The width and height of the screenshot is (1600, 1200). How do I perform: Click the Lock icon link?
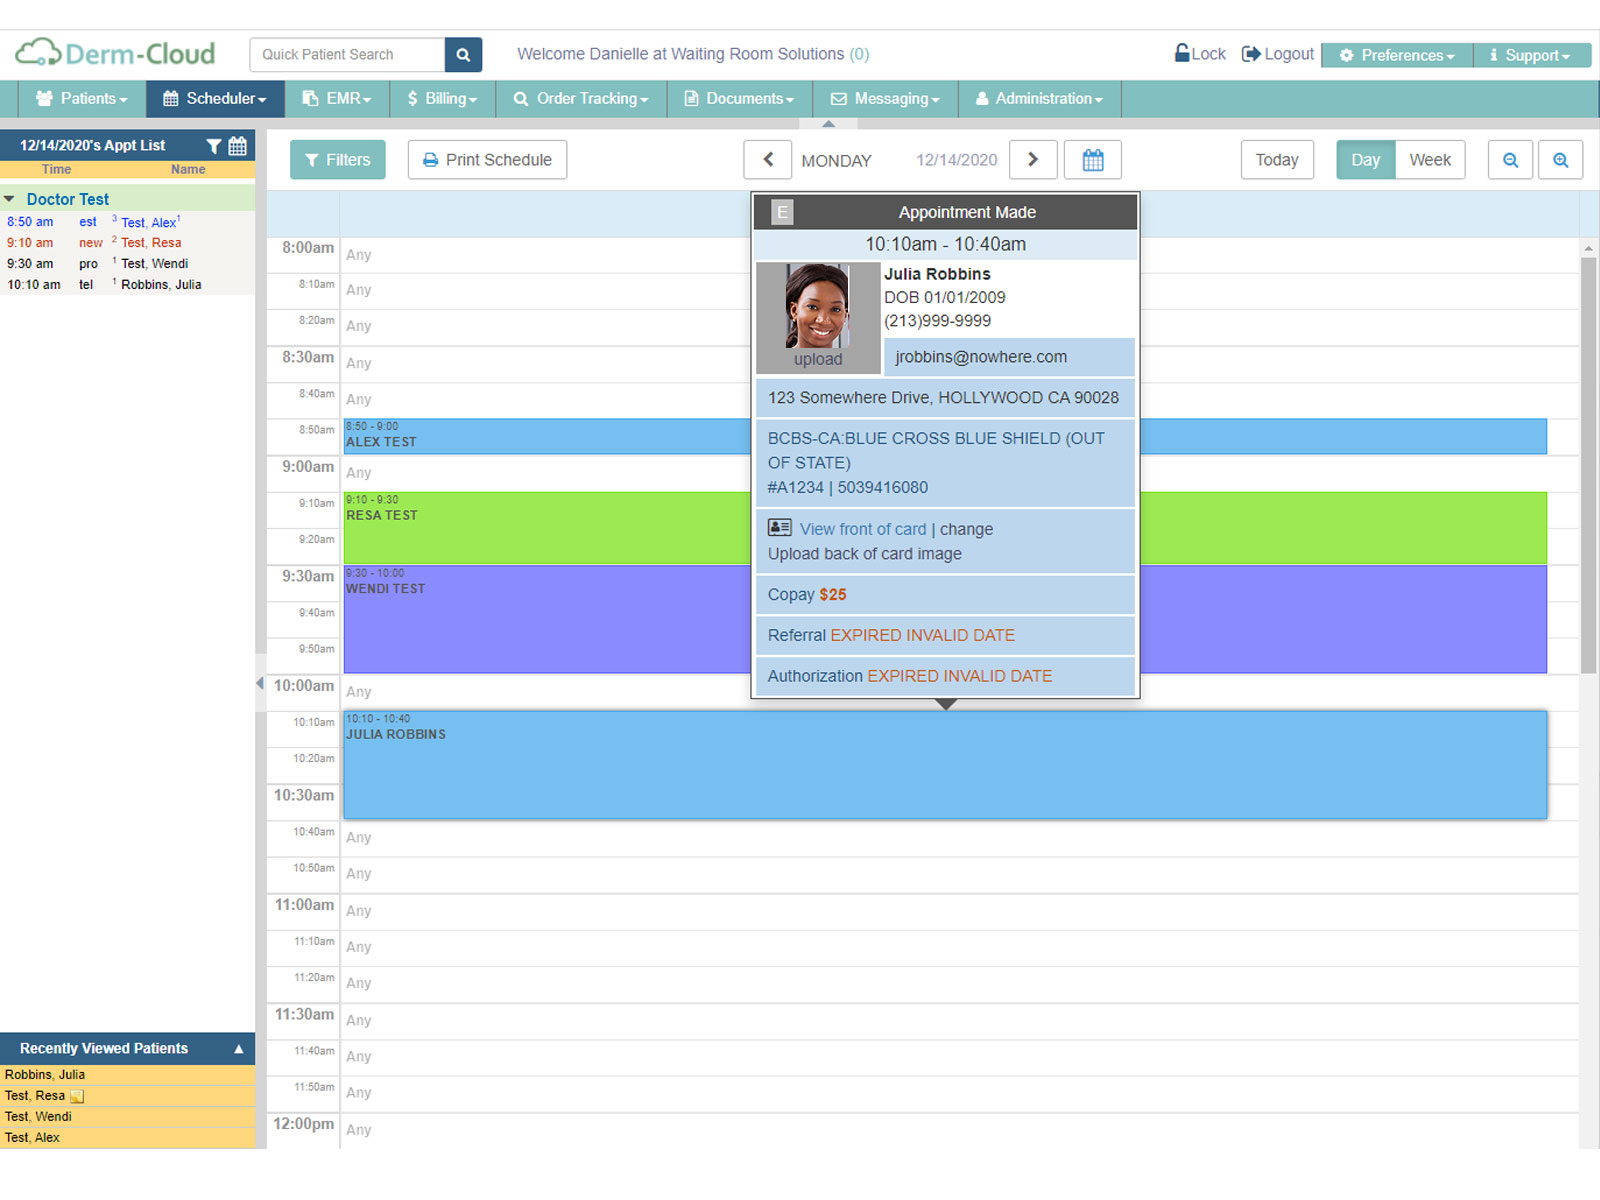[1200, 54]
